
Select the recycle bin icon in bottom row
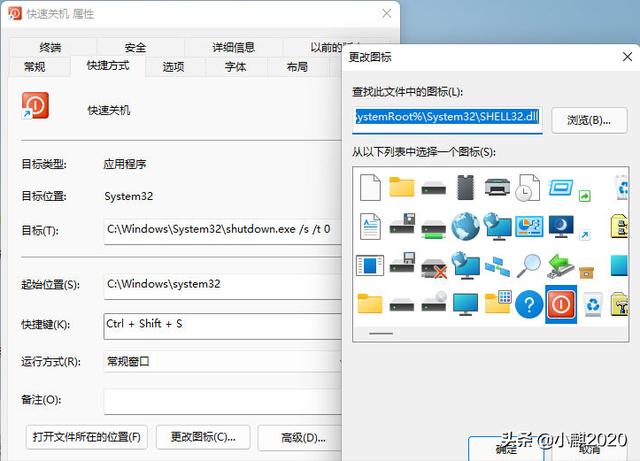(593, 304)
